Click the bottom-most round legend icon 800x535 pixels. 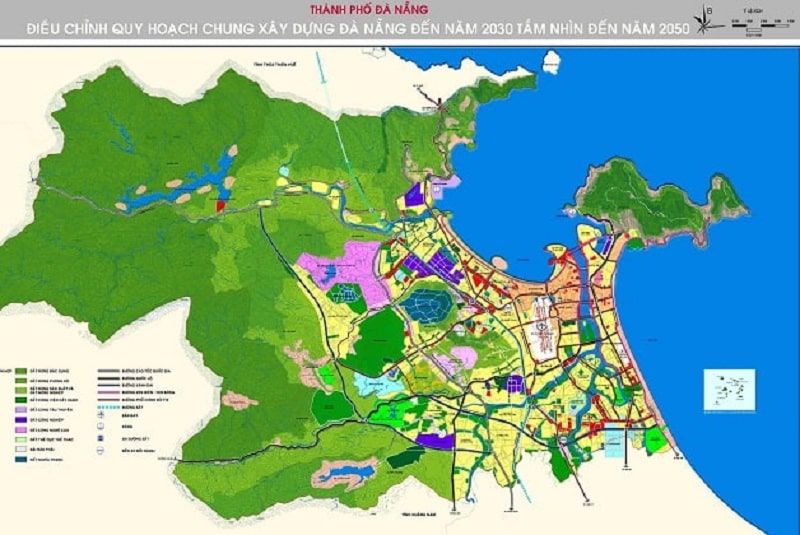pos(100,451)
